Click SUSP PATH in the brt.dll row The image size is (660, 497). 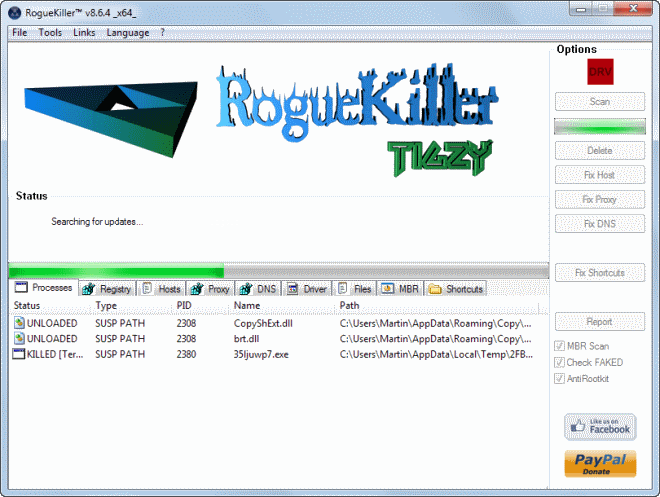click(x=120, y=339)
